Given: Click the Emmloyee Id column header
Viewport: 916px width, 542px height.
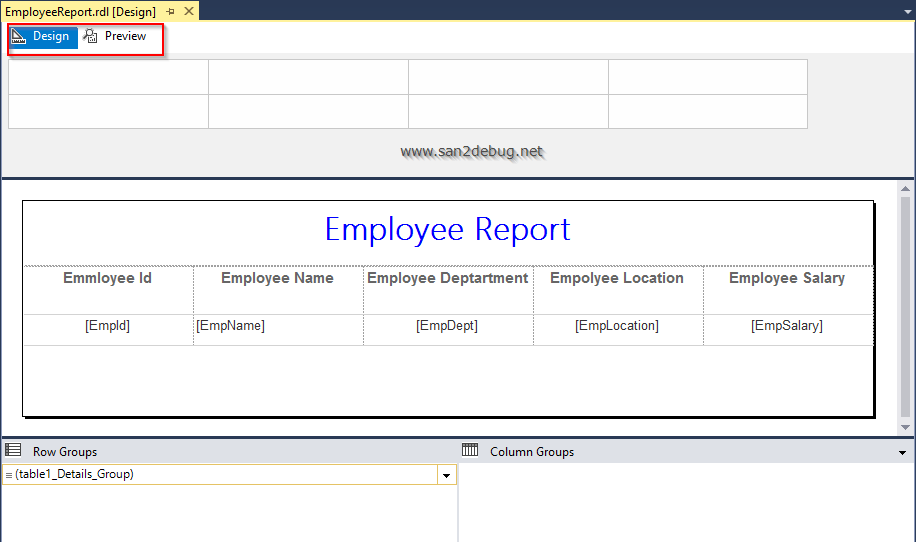Looking at the screenshot, I should pos(108,279).
